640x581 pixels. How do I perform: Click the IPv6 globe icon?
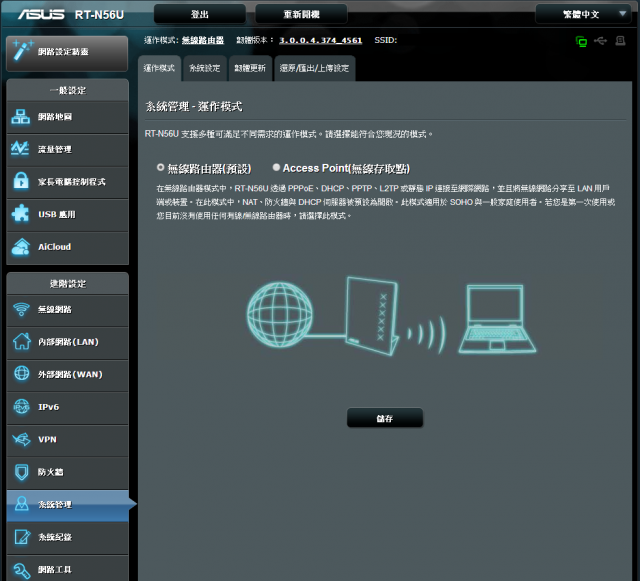pos(21,407)
